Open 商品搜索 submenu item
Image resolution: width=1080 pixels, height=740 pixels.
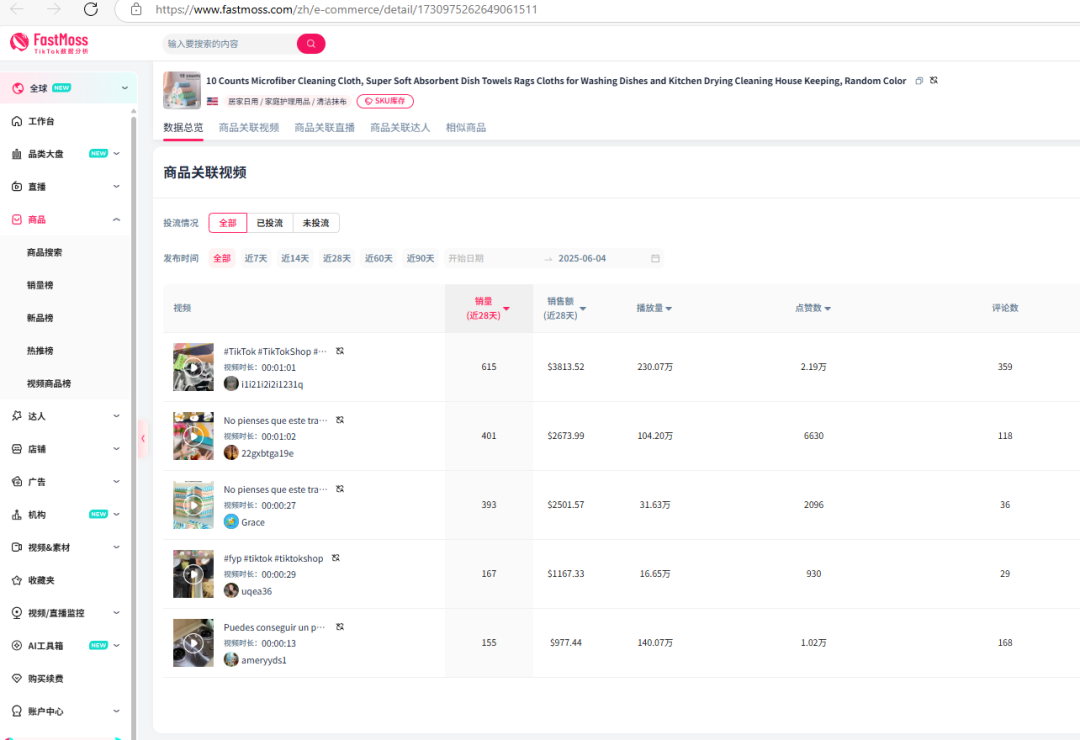point(44,252)
